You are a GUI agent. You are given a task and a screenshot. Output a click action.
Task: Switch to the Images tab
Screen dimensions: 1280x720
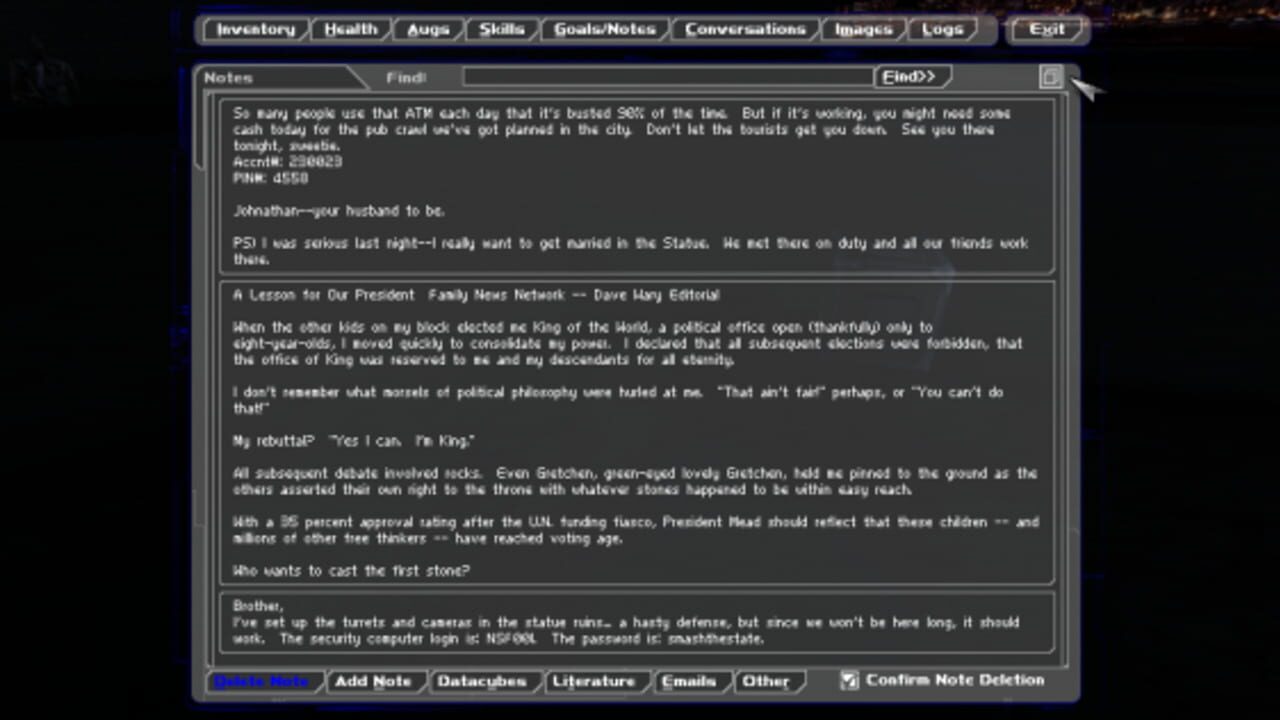(x=863, y=30)
